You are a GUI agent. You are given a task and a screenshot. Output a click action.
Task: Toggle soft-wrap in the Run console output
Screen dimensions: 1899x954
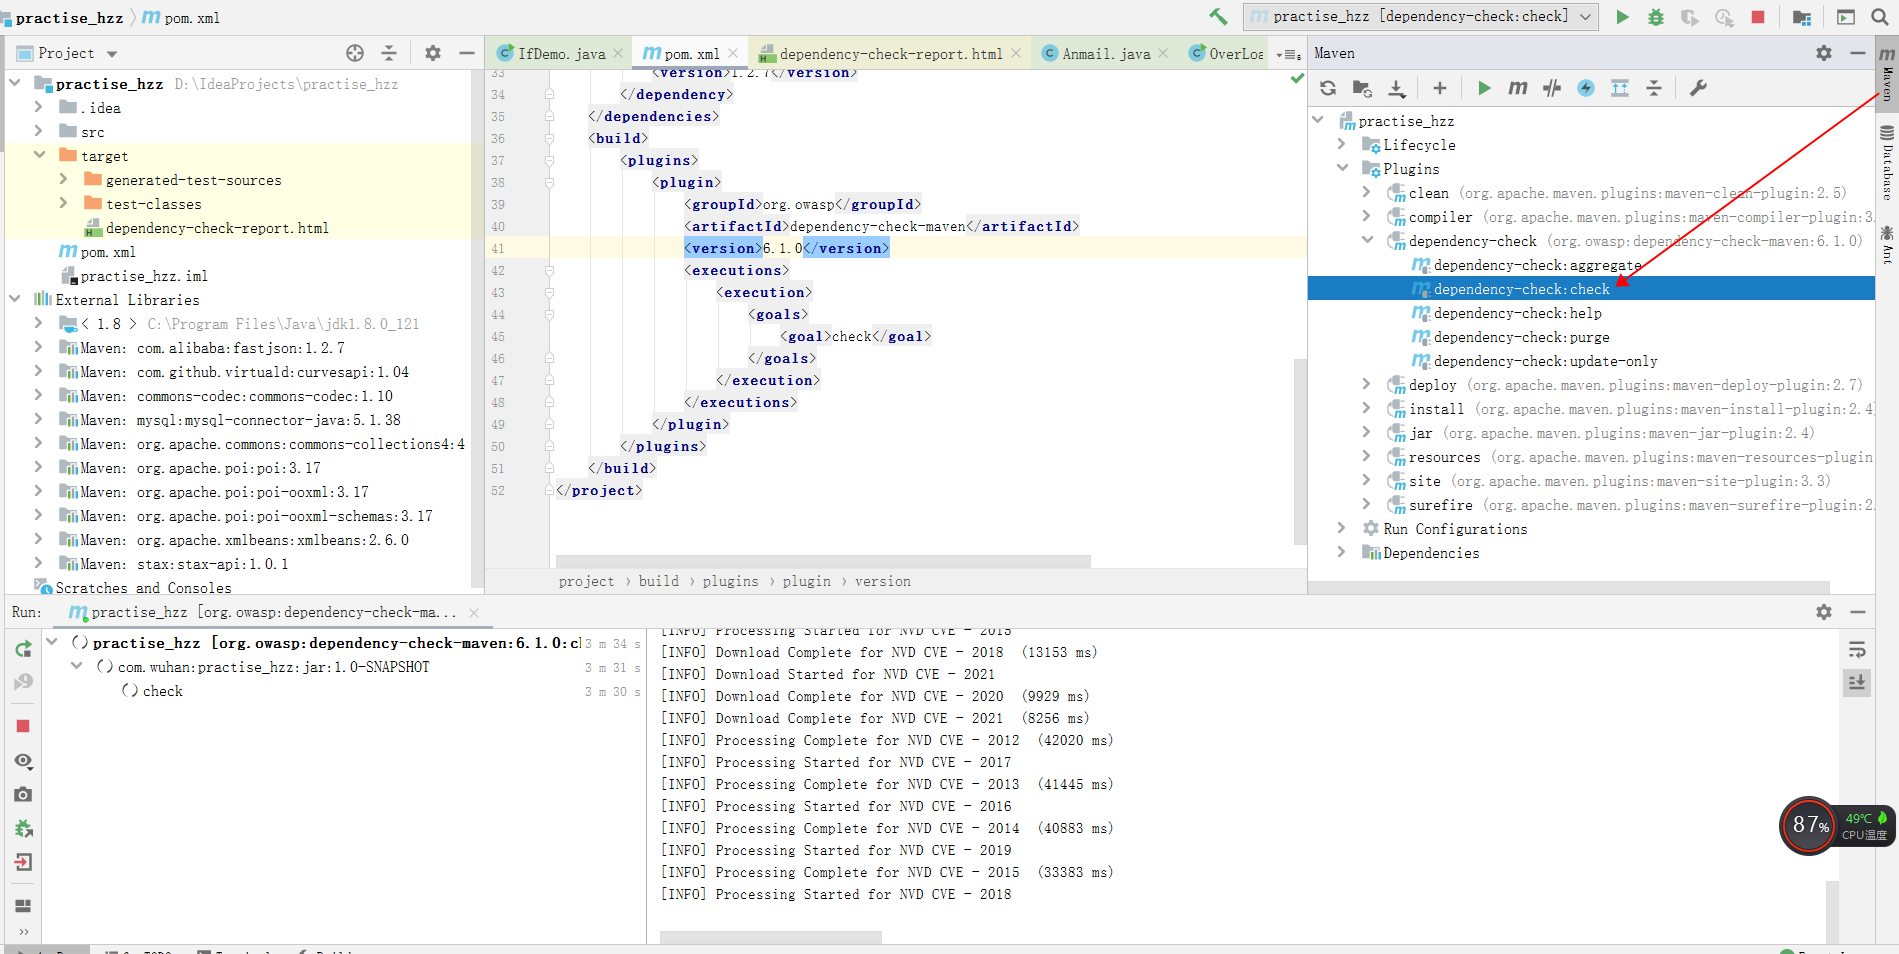(x=1857, y=649)
